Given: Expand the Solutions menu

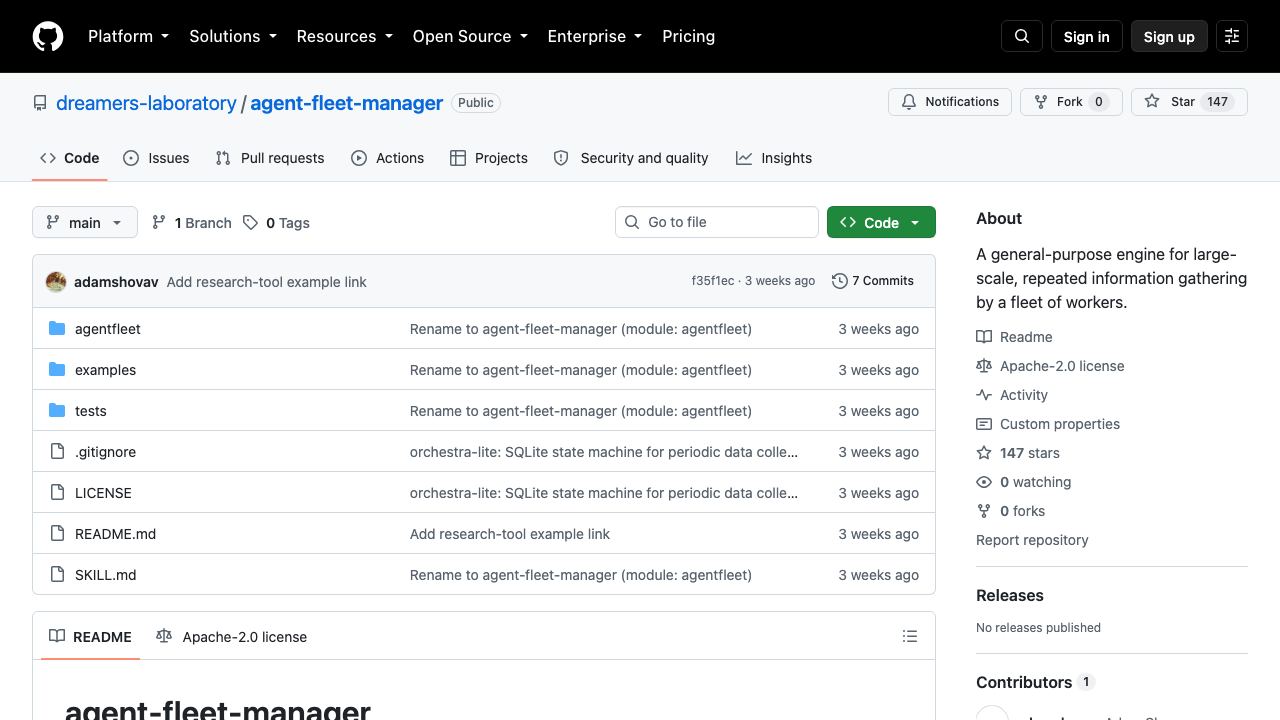Looking at the screenshot, I should [234, 36].
